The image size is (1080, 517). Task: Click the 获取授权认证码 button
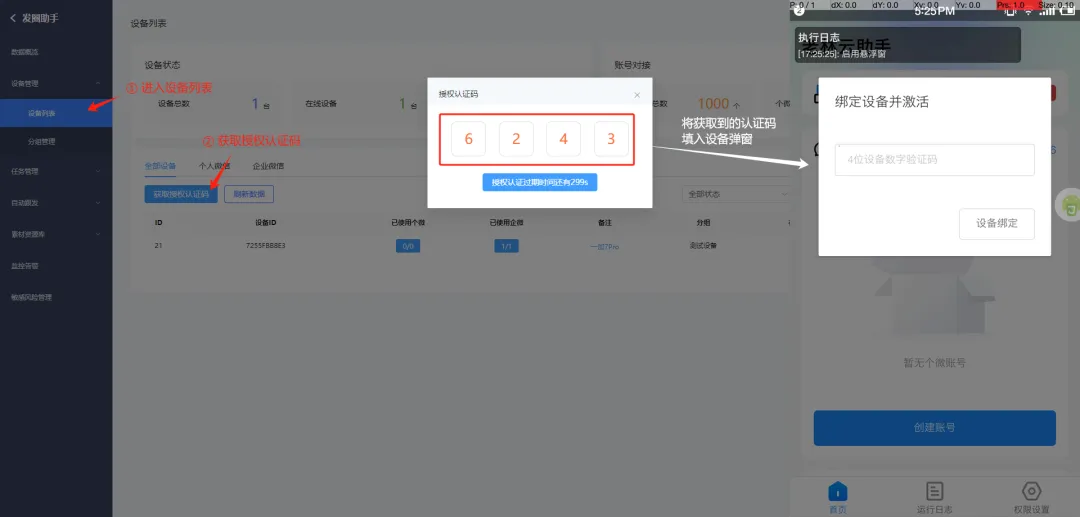(x=181, y=194)
